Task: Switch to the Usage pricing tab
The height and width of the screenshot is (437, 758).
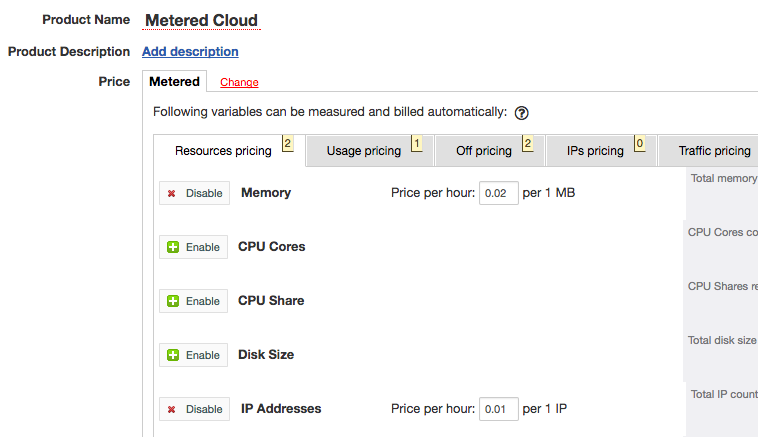Action: coord(364,151)
